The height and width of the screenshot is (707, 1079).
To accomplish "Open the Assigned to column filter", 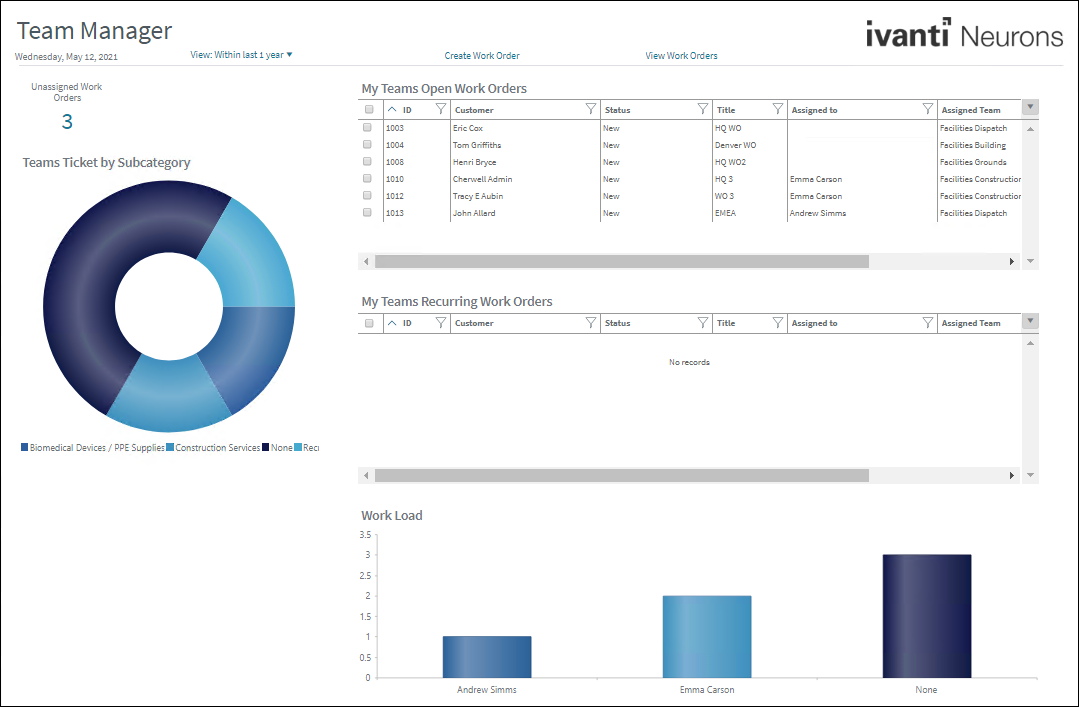I will pyautogui.click(x=927, y=109).
